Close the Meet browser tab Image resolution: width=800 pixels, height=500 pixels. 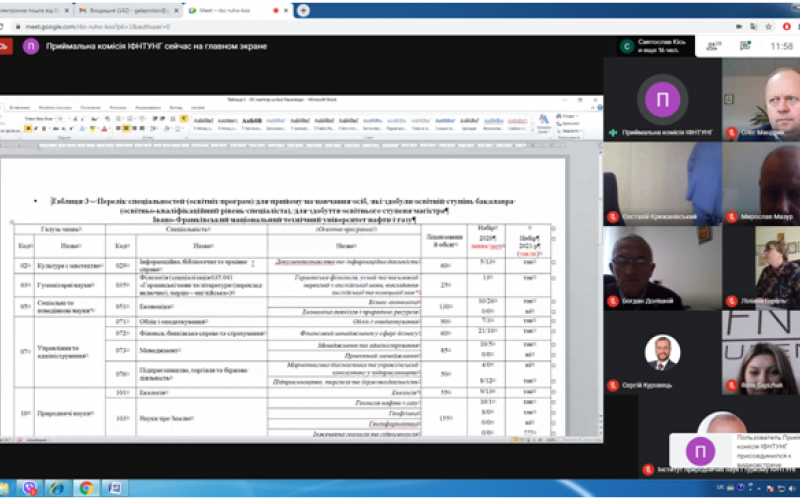286,10
